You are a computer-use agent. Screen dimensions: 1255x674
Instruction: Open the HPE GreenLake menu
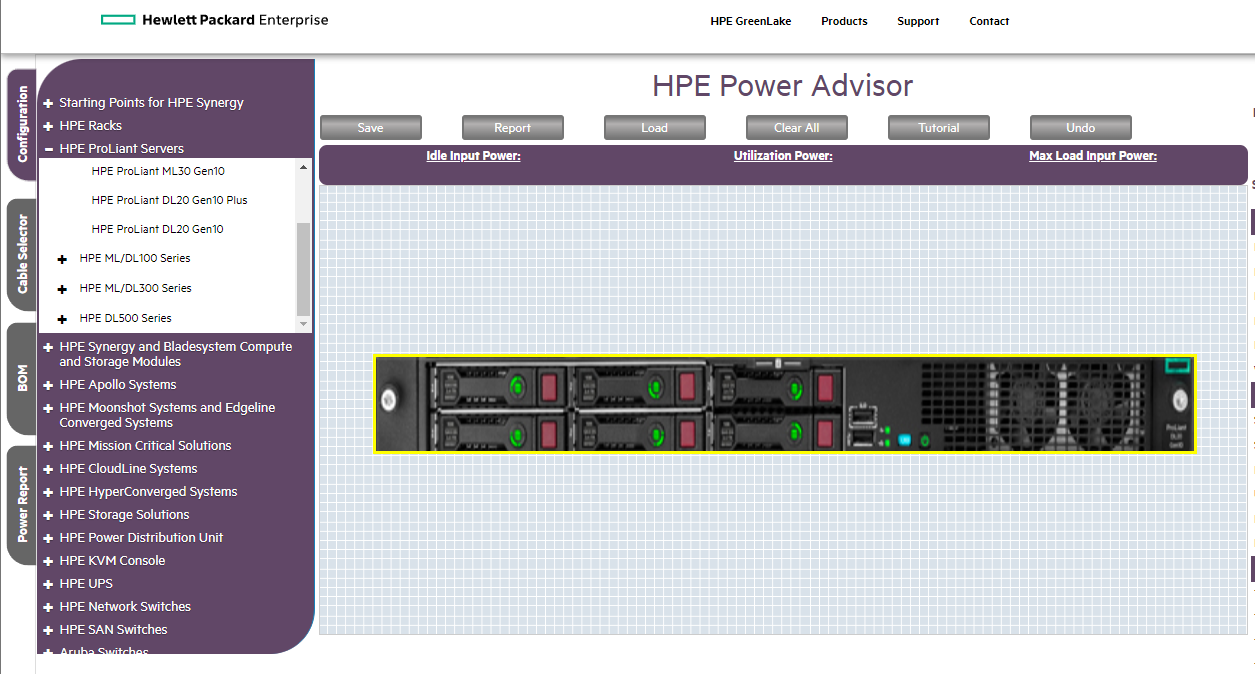750,21
